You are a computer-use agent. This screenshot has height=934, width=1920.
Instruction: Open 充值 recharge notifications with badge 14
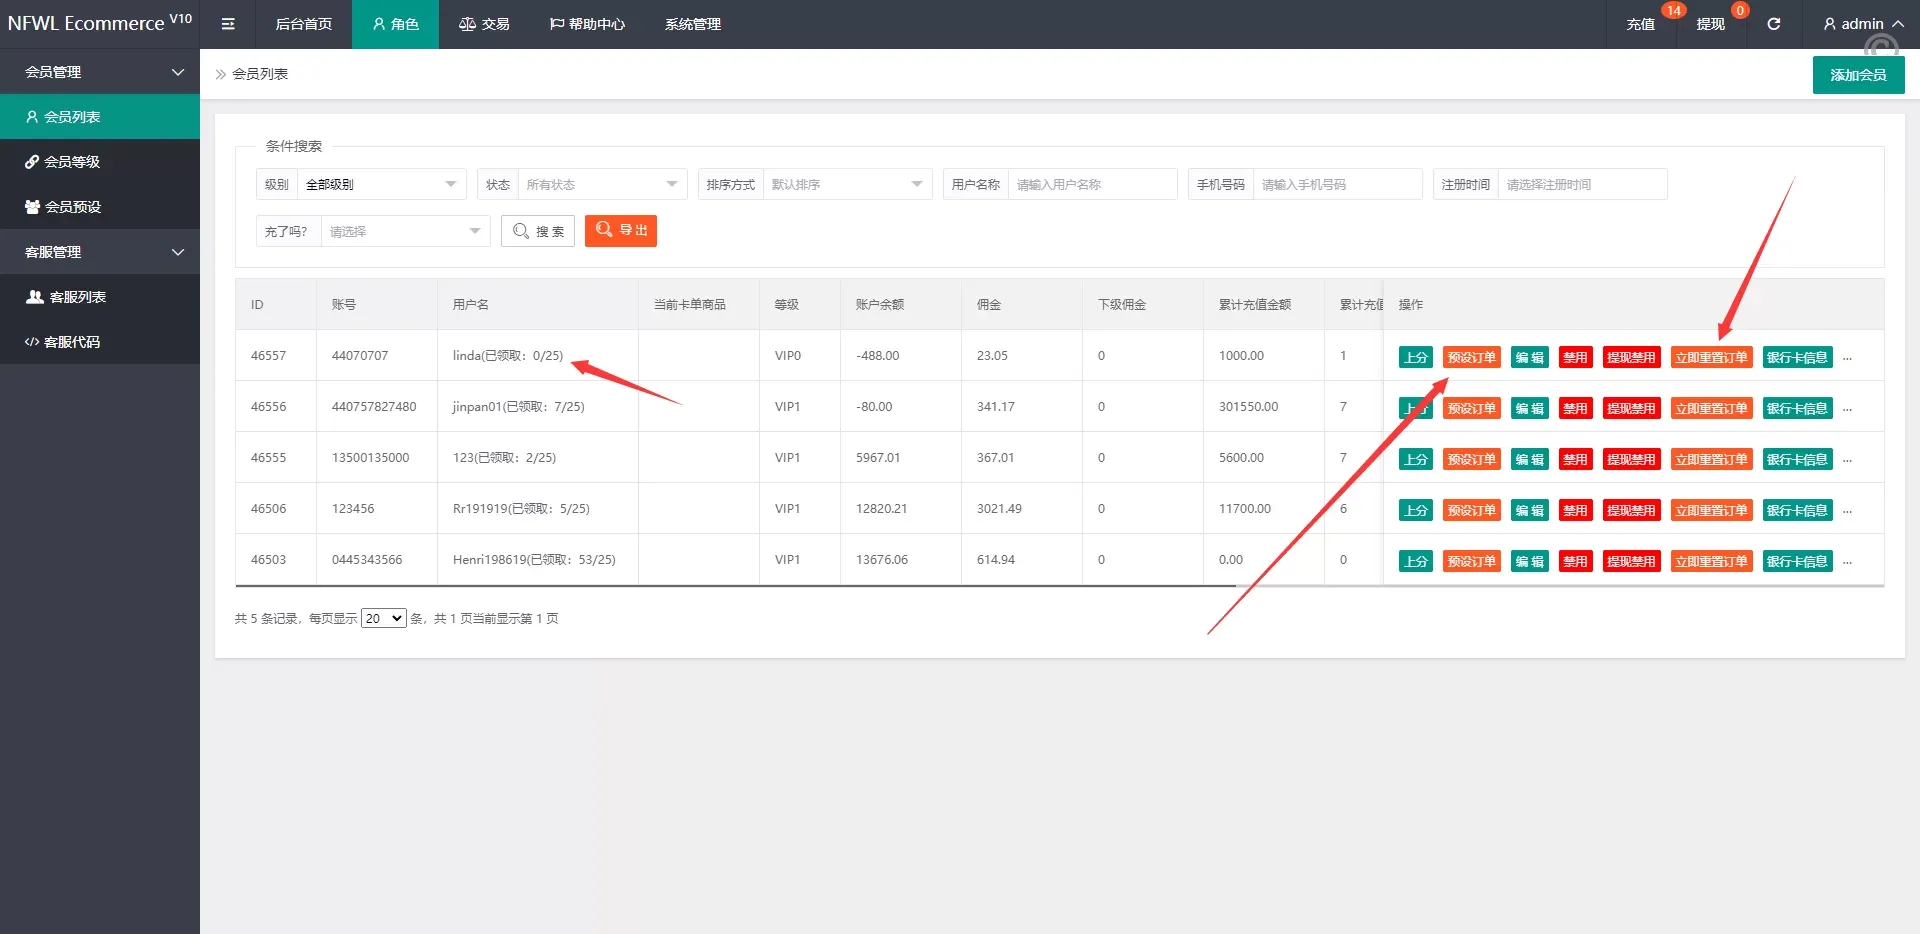(1640, 24)
